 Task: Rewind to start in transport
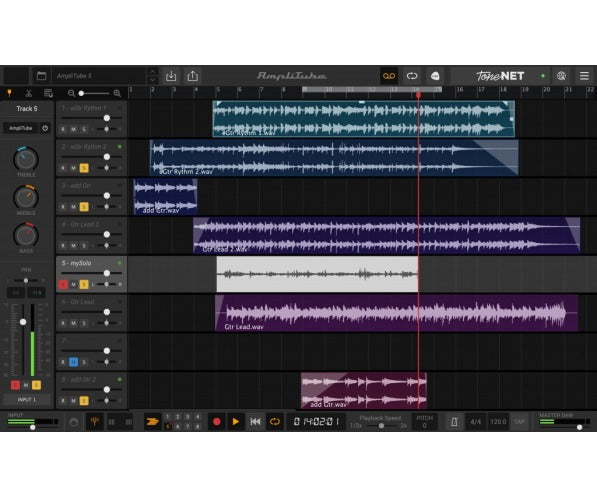255,422
